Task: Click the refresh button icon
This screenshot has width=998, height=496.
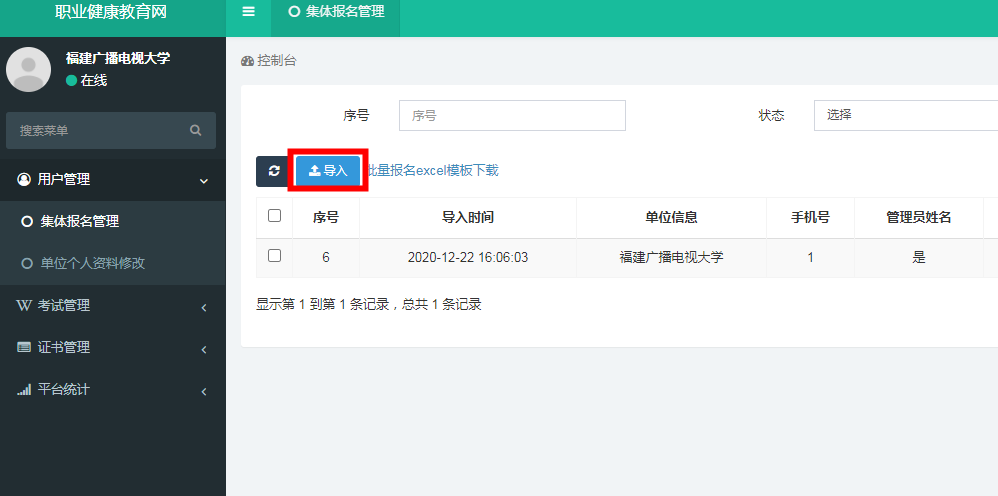Action: (x=273, y=171)
